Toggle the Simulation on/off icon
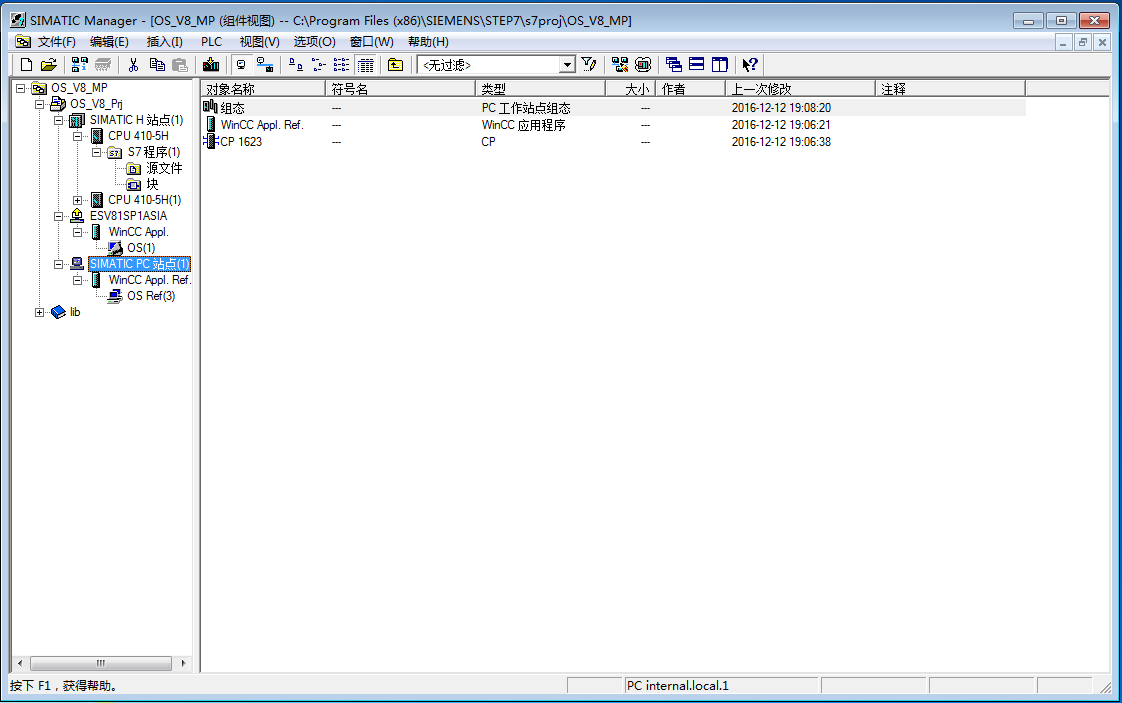The image size is (1122, 703). 643,65
